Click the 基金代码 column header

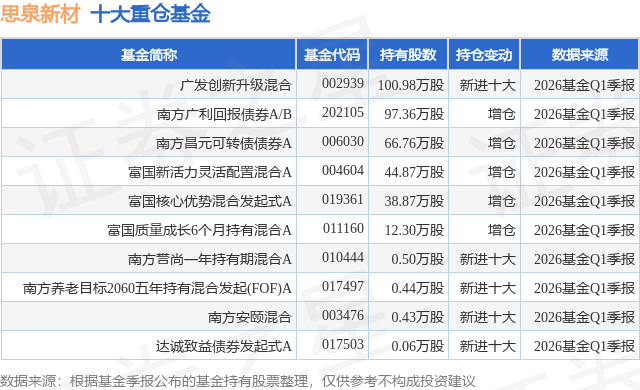tap(332, 55)
